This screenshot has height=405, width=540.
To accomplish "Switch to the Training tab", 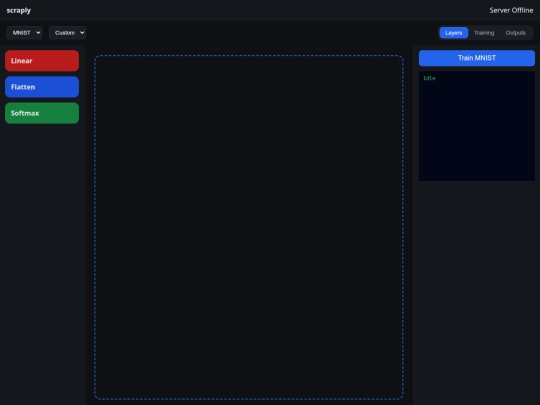I will 484,33.
